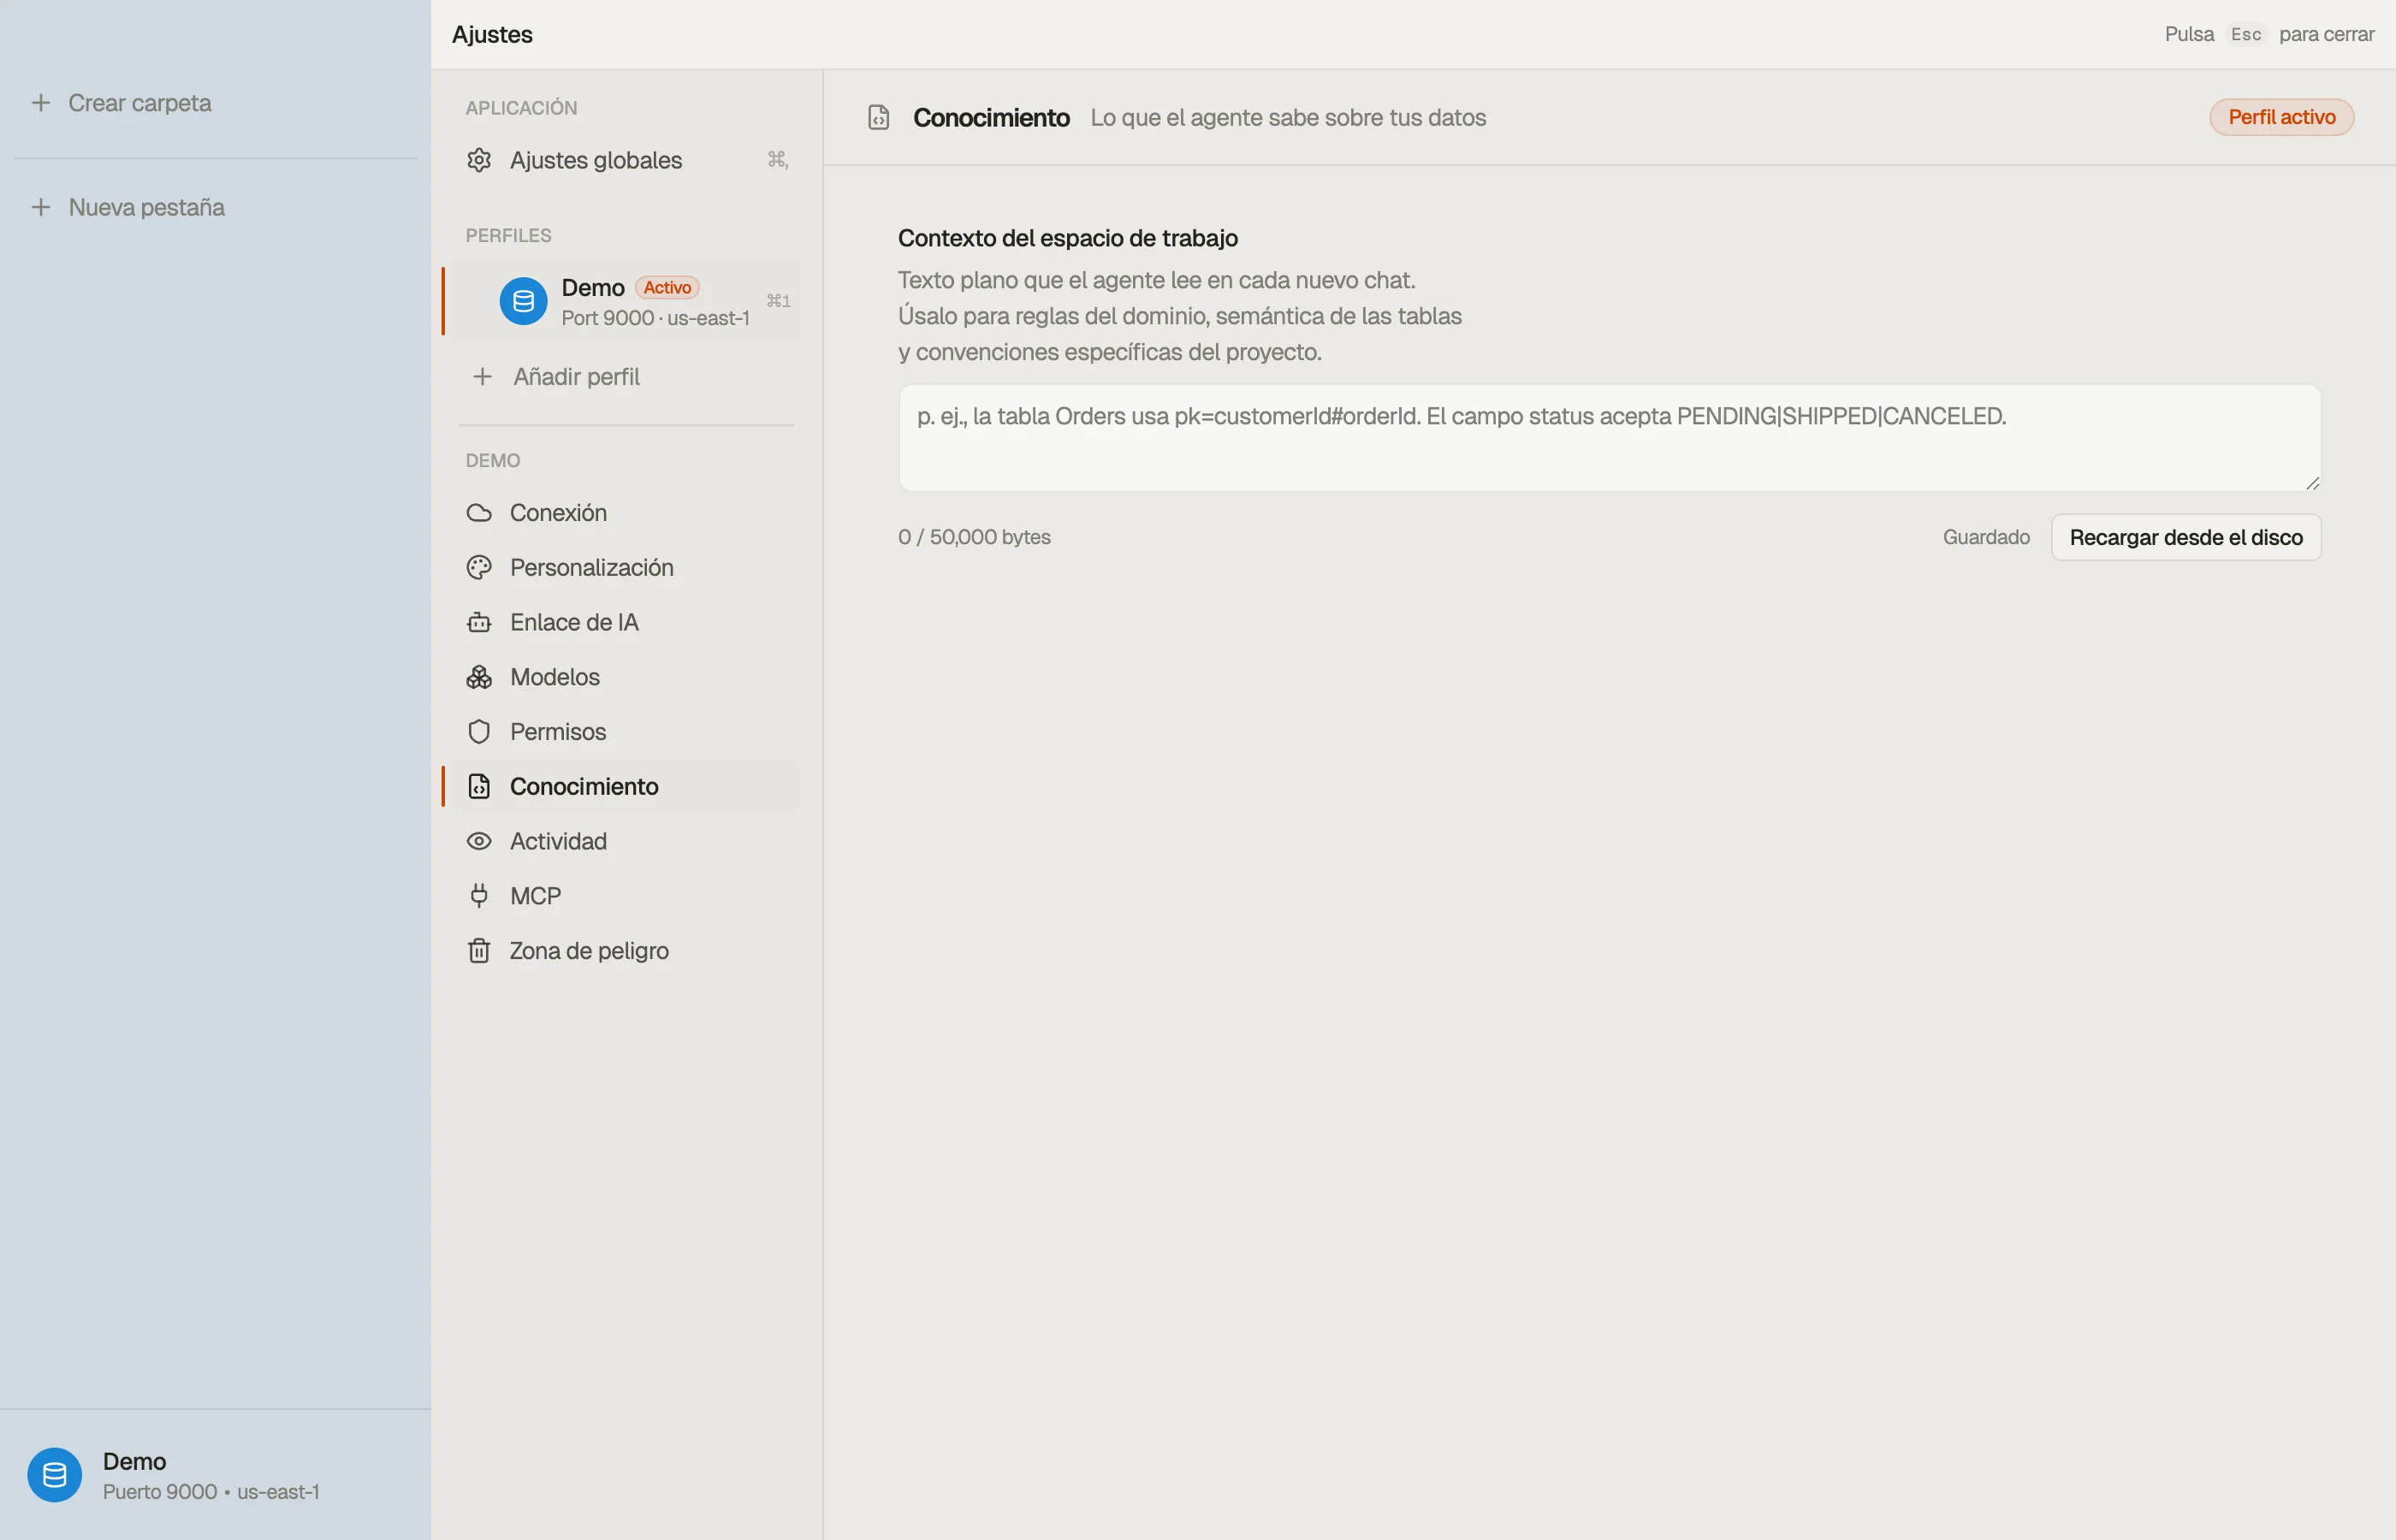Click the cloud icon next to Conexión
Viewport: 2396px width, 1540px height.
click(479, 513)
